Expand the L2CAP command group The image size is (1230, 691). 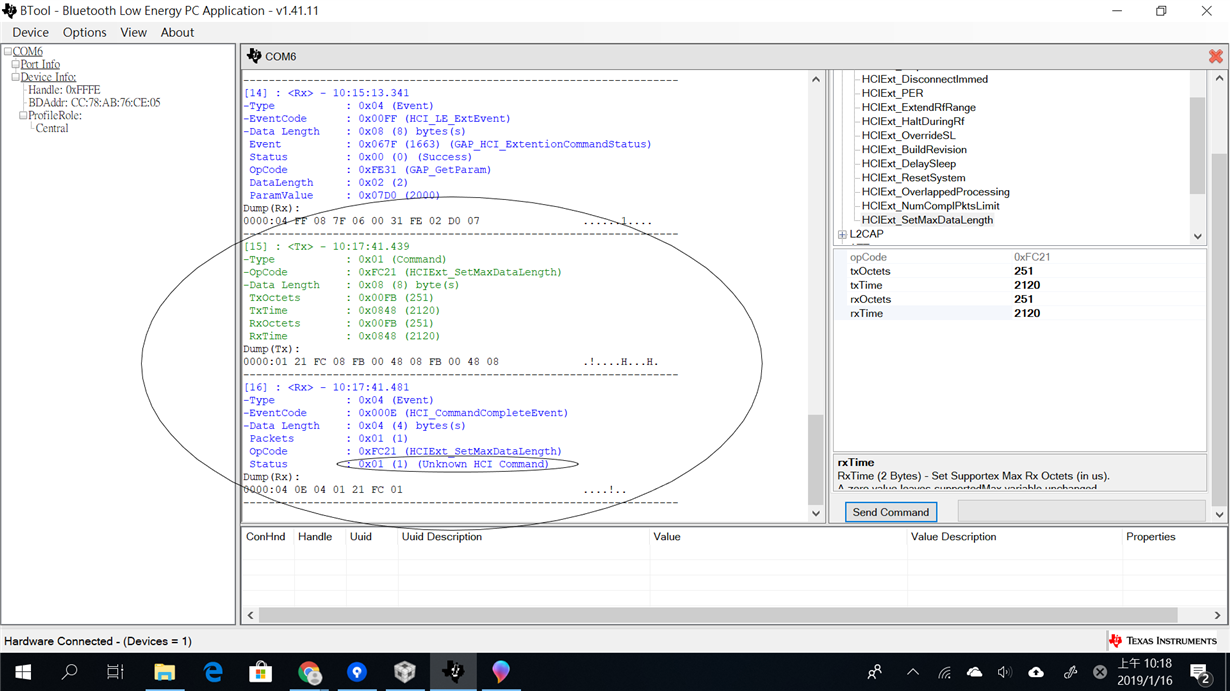click(x=842, y=235)
